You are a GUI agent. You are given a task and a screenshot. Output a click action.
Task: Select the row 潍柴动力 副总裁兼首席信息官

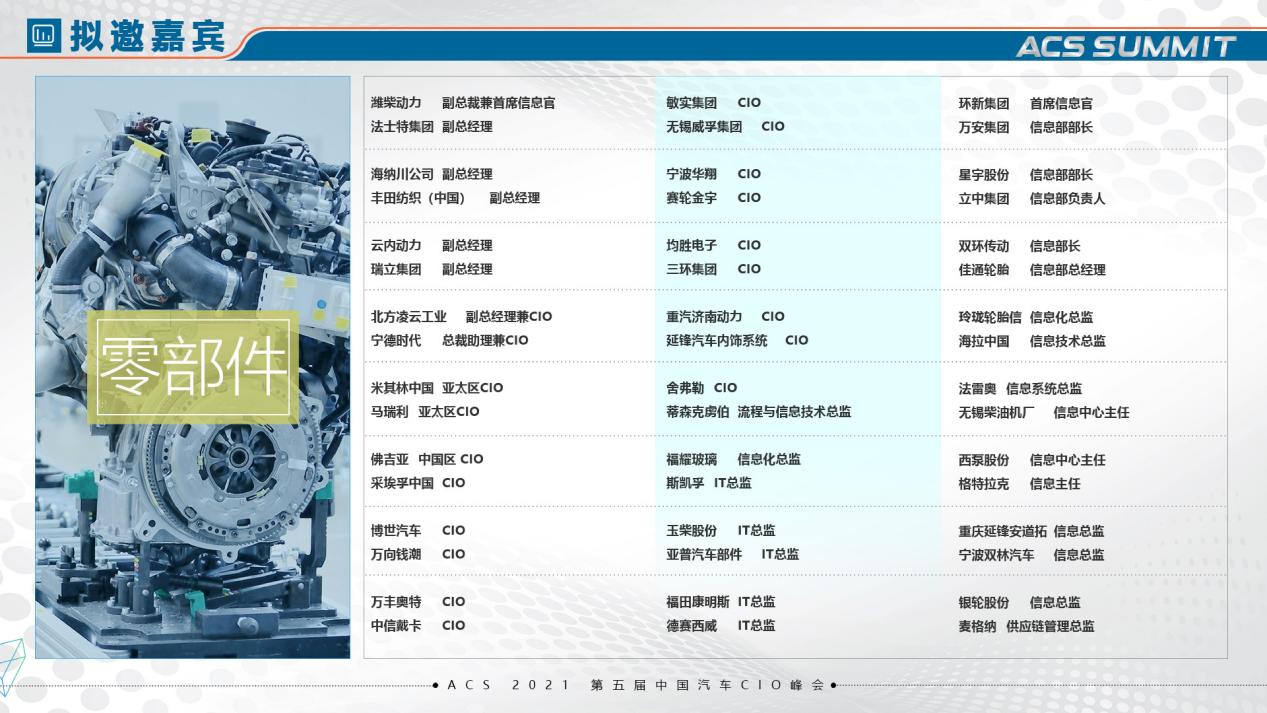[463, 103]
